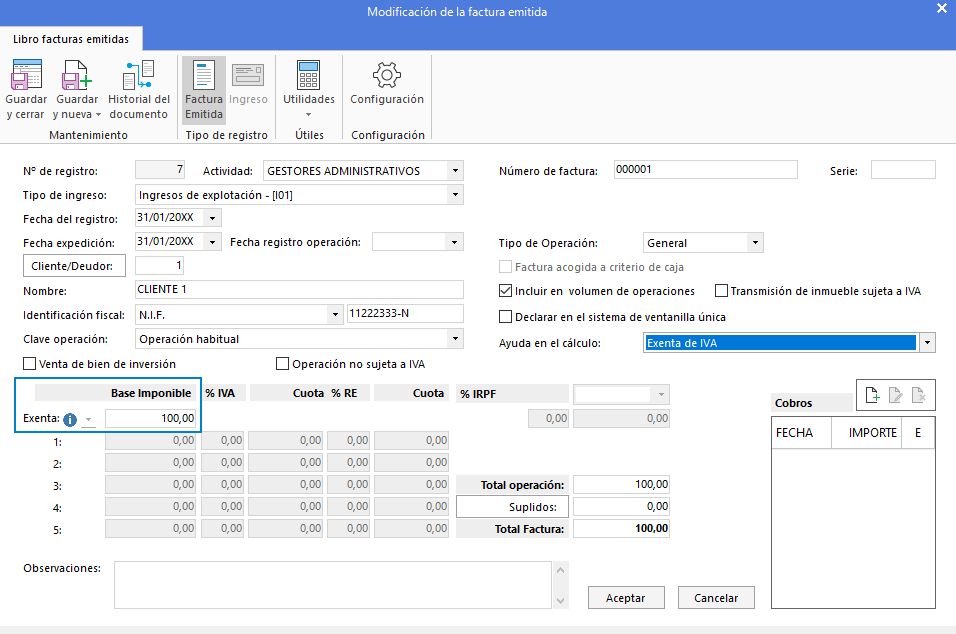Switch to Libro facturas emitidas tab
The image size is (956, 634).
pyautogui.click(x=71, y=38)
